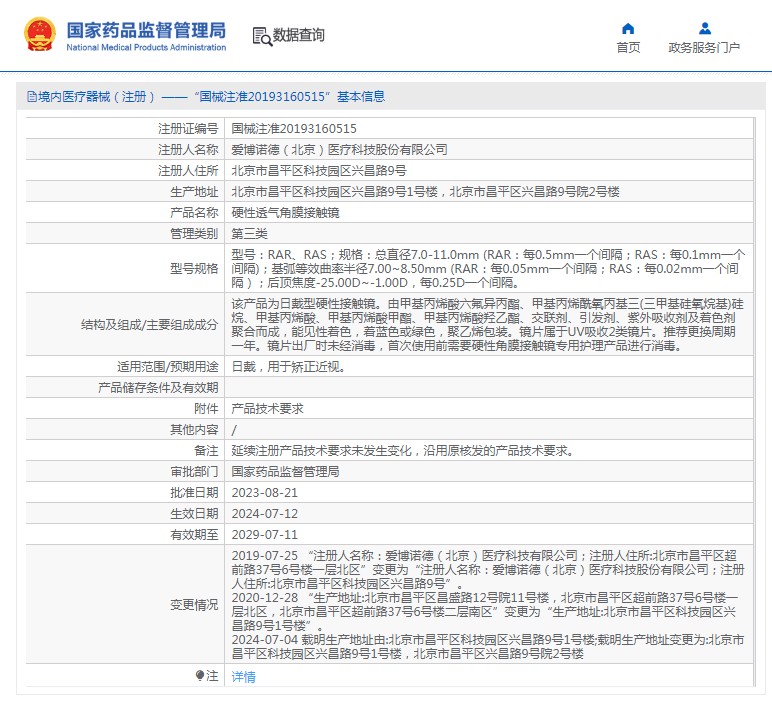
Task: Select registration number 国械注准20193160515 value cell
Action: [x=294, y=129]
